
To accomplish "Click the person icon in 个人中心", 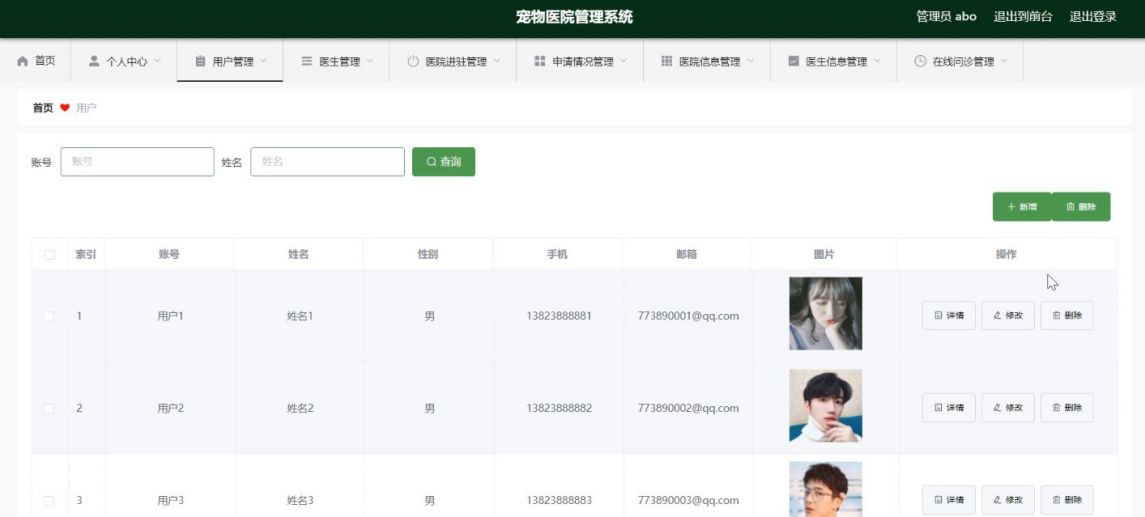I will coord(93,61).
